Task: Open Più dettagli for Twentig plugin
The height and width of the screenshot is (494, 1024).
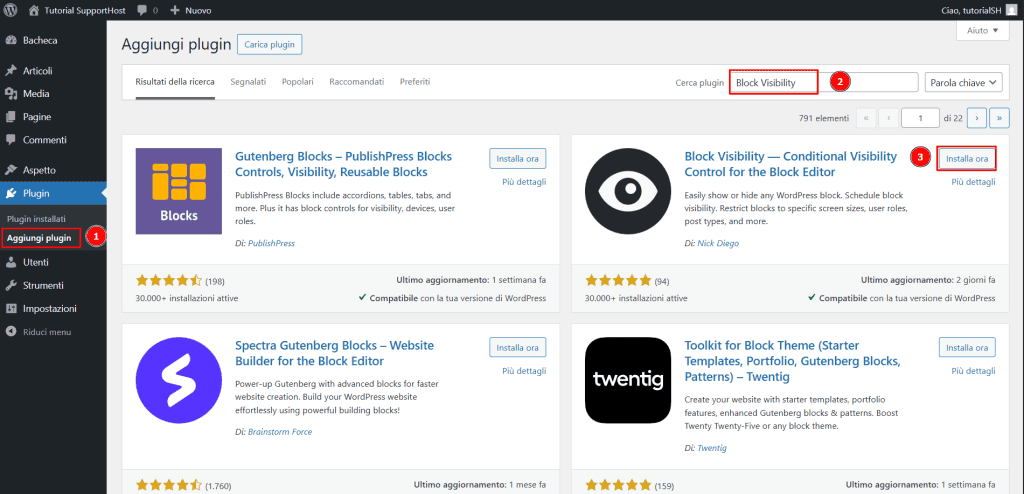Action: 974,370
